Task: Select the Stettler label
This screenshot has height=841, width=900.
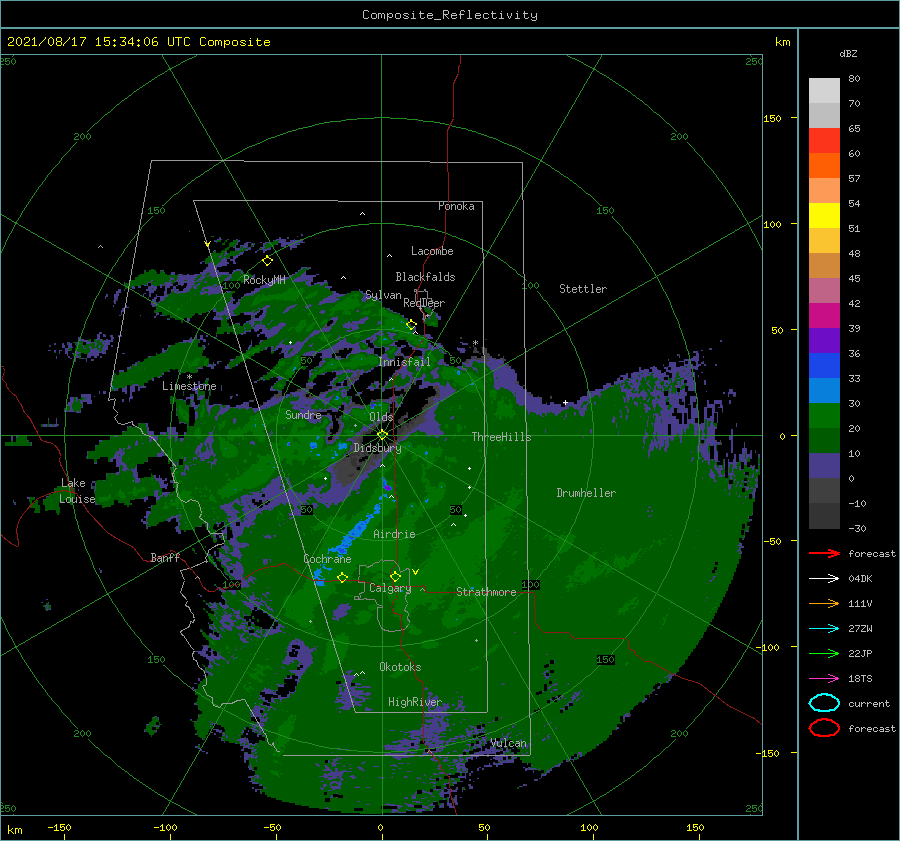Action: pyautogui.click(x=583, y=289)
